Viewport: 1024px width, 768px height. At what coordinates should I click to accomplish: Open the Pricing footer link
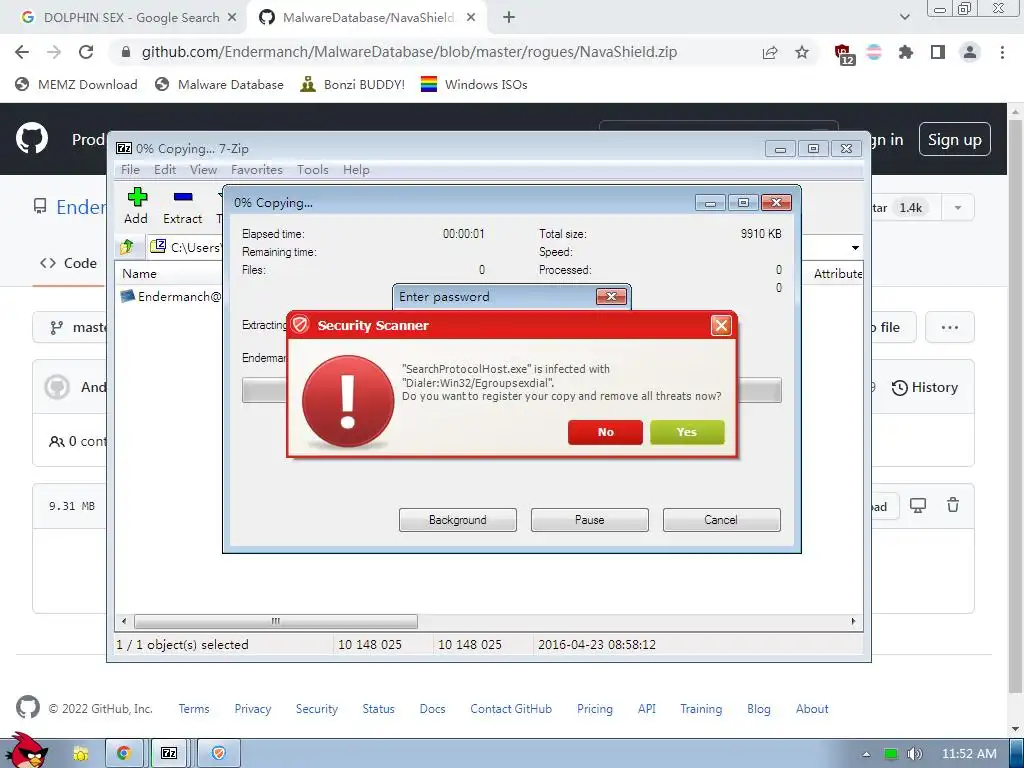(x=595, y=709)
